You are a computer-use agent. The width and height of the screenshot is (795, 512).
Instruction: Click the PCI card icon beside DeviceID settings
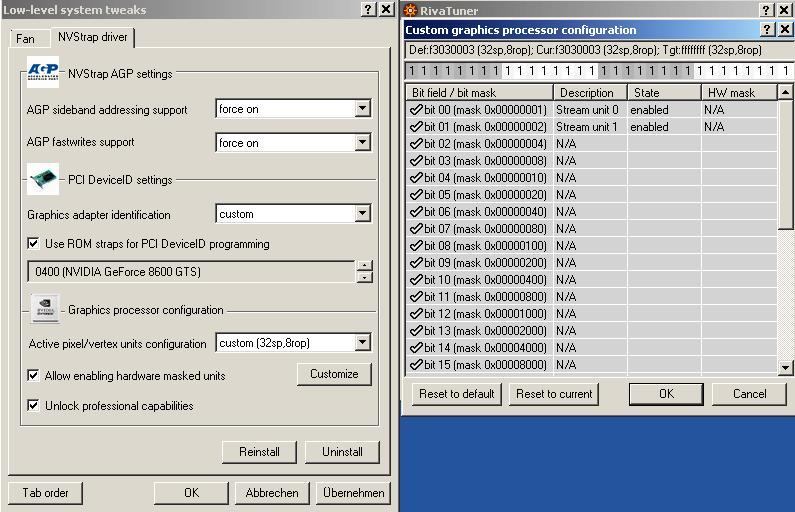[43, 179]
